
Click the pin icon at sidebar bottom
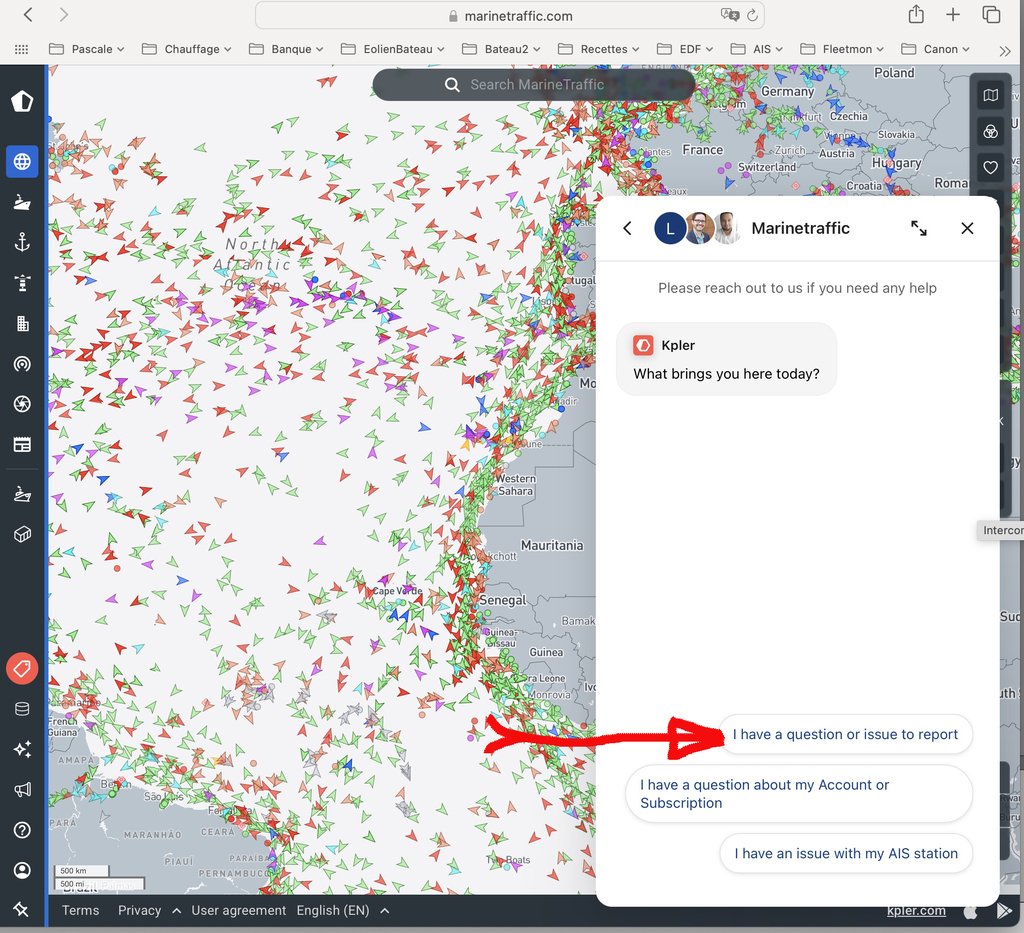coord(21,909)
